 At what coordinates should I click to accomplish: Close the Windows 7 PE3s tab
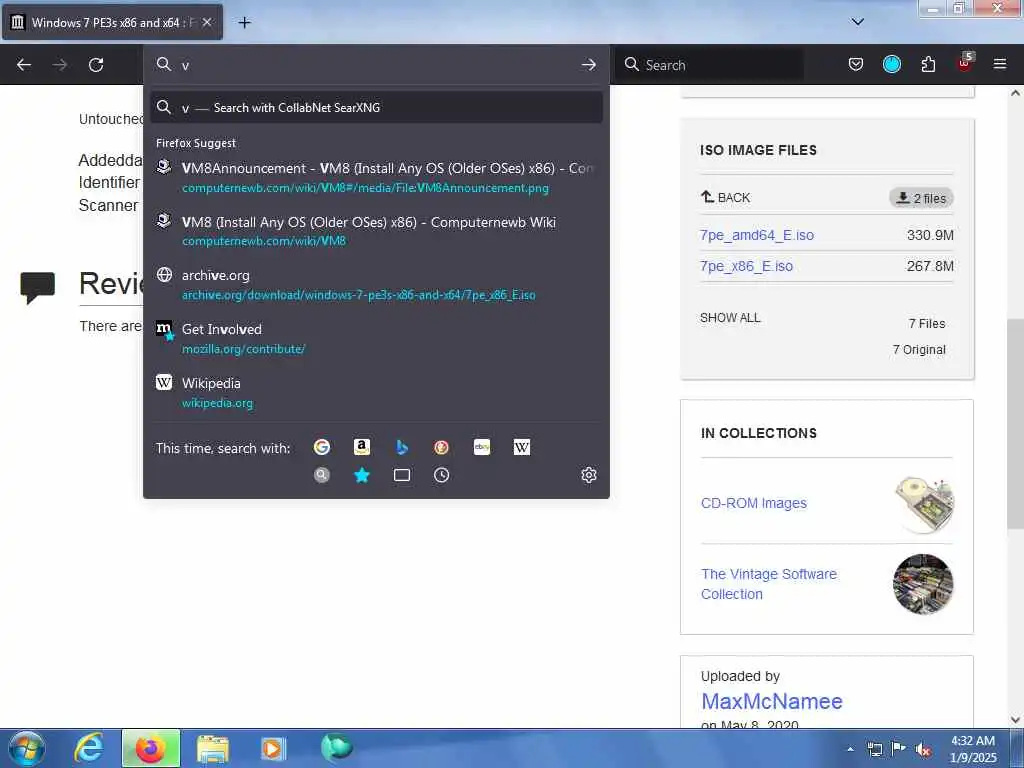[x=207, y=22]
